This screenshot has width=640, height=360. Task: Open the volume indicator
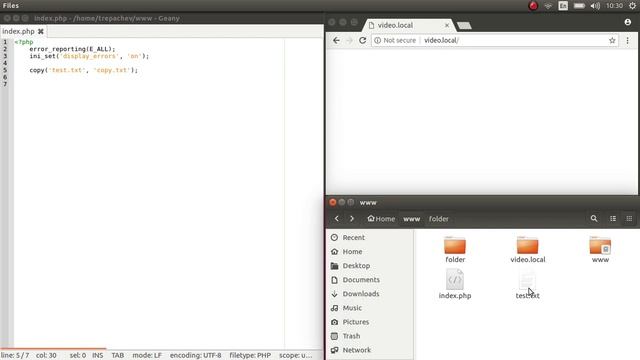[595, 6]
